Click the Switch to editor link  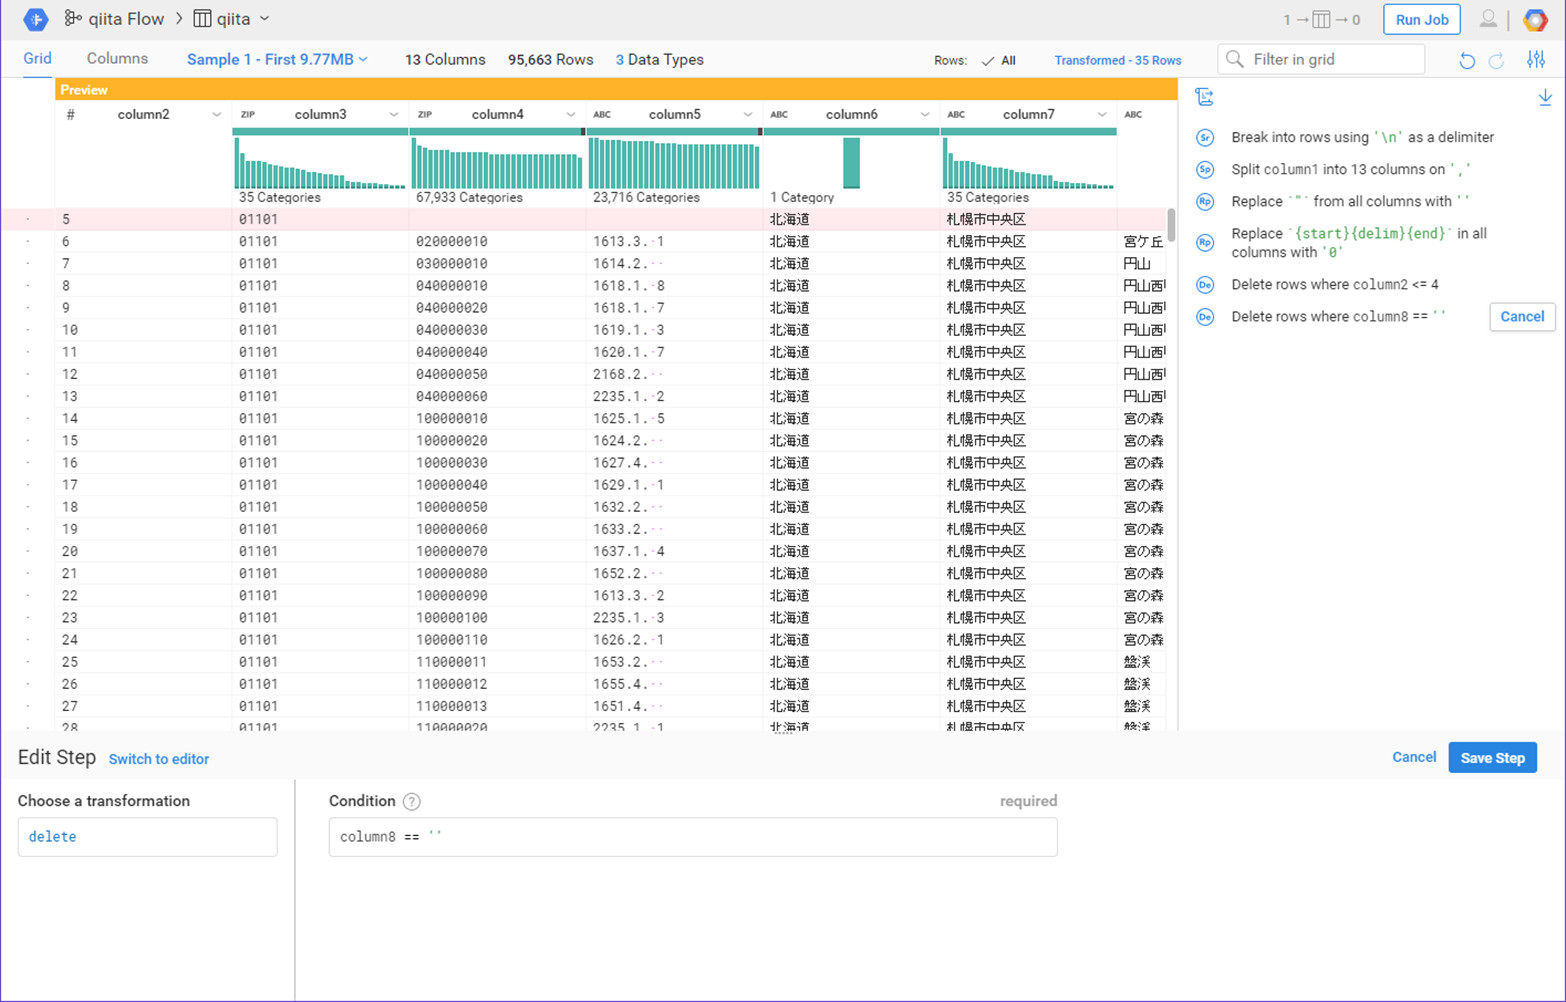tap(159, 759)
